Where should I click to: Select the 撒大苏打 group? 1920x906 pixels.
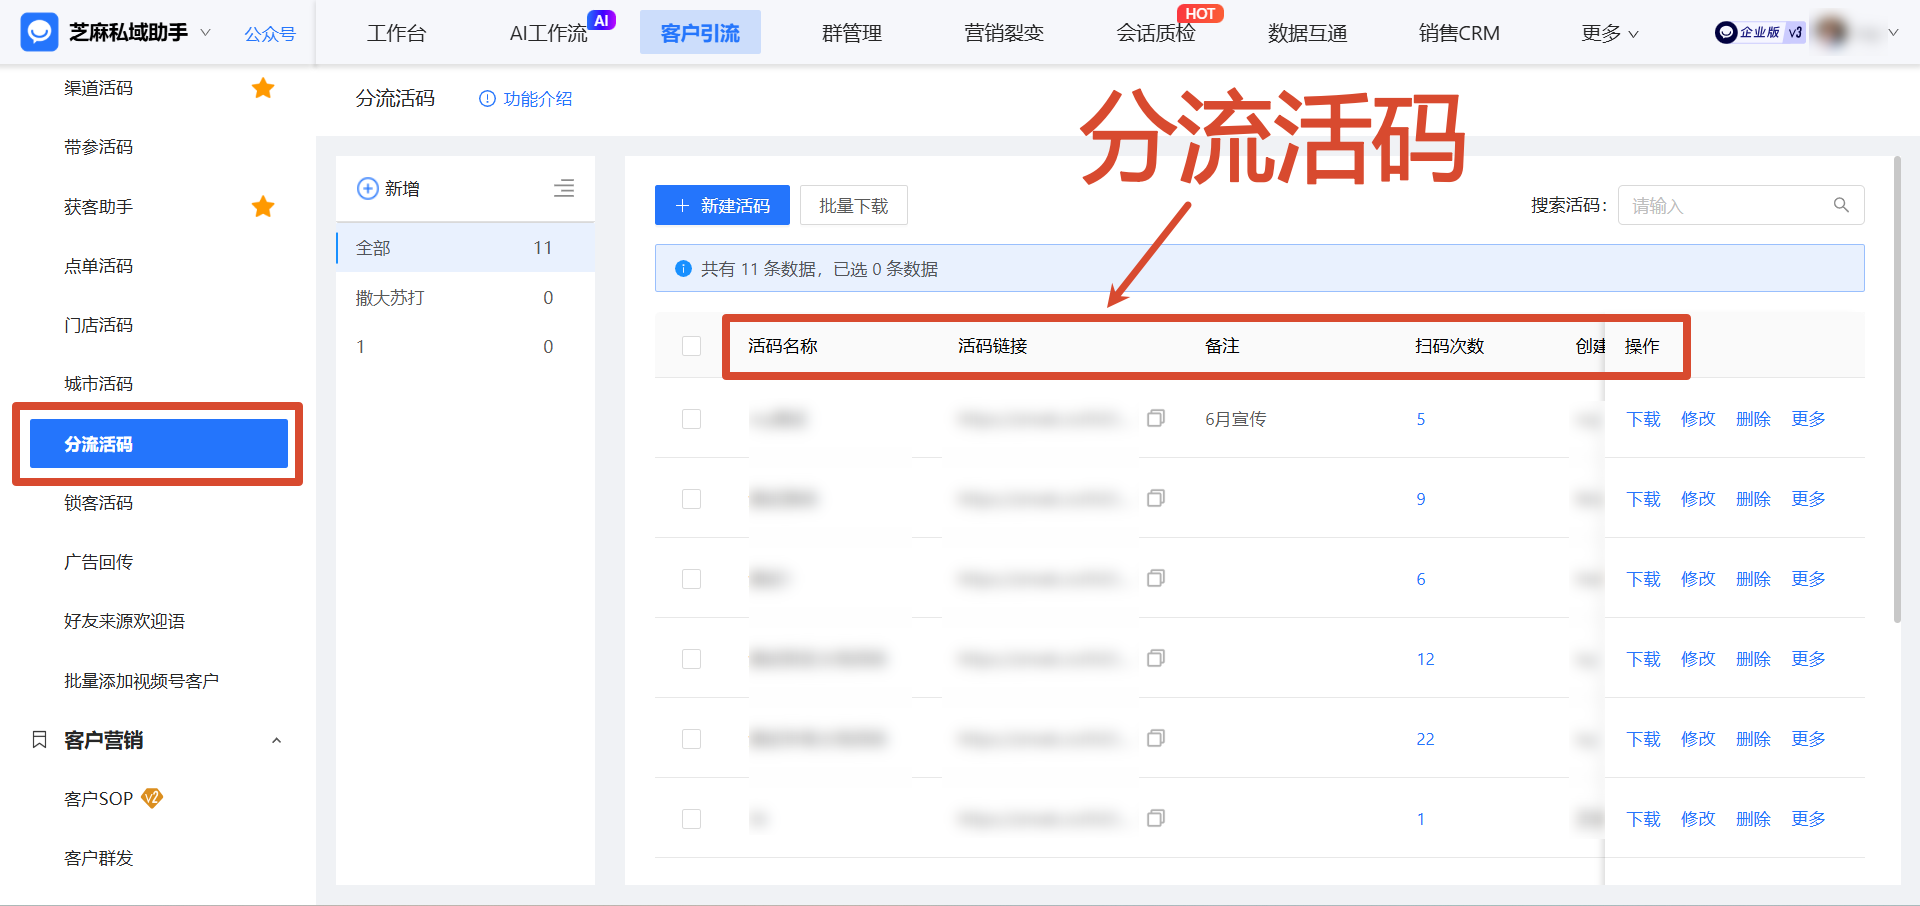466,297
